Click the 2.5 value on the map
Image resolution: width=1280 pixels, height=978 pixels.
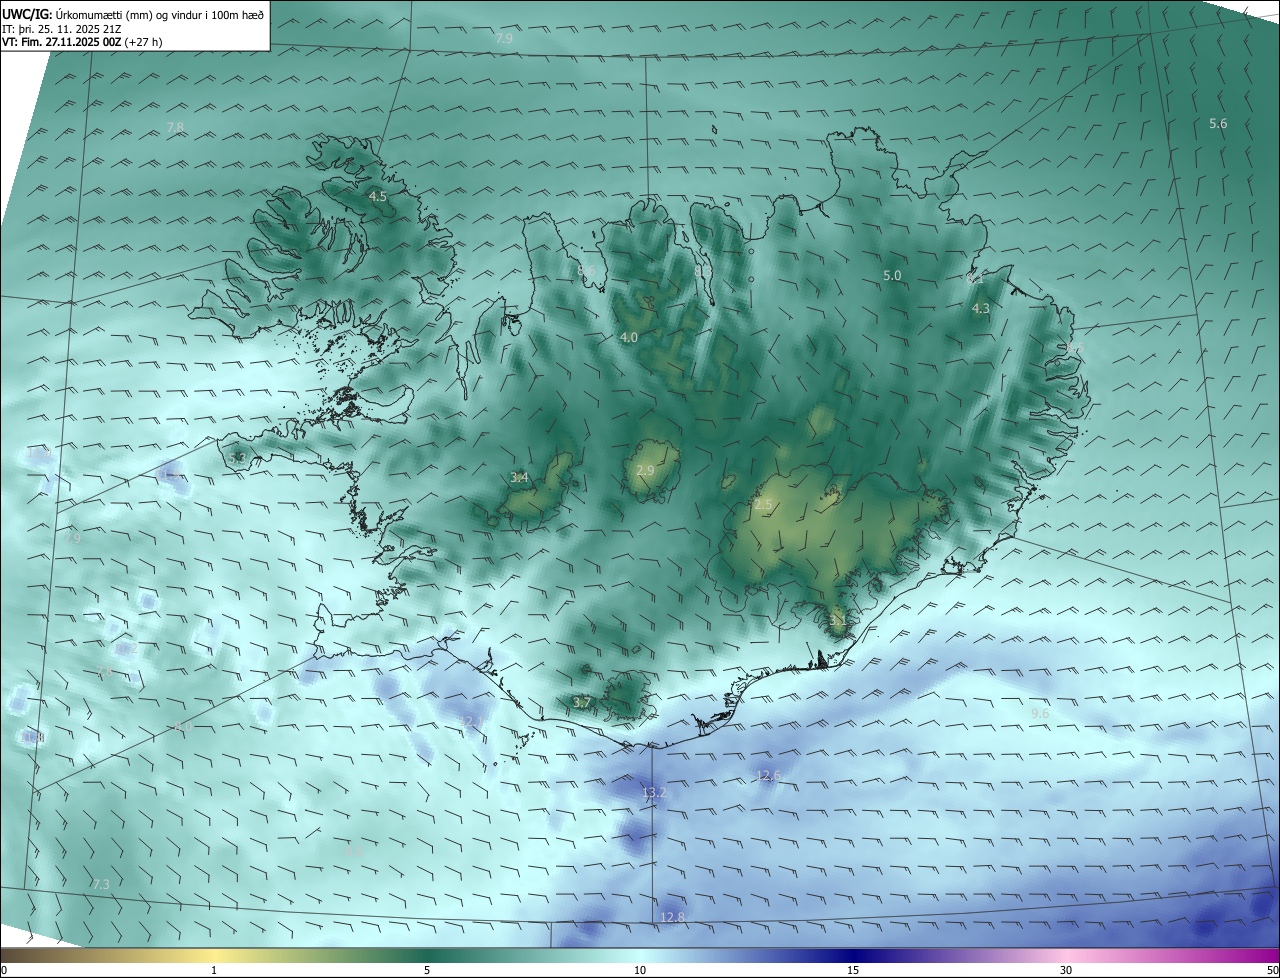[764, 505]
